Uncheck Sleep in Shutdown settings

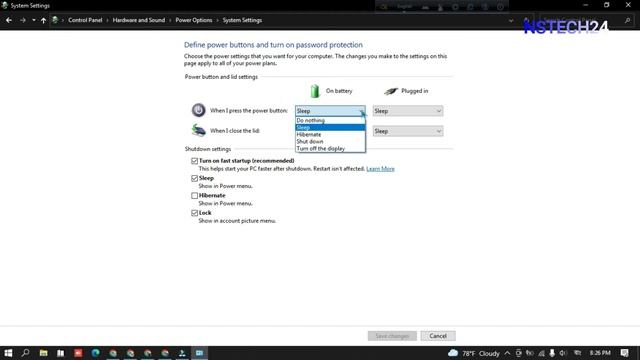(195, 178)
